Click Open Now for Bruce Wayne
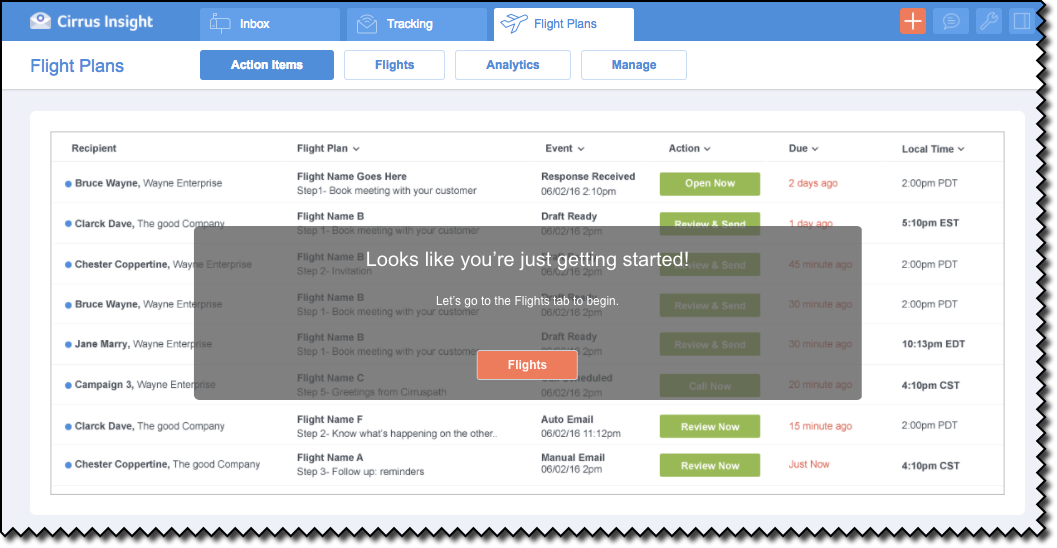Viewport: 1057px width, 548px height. click(710, 183)
